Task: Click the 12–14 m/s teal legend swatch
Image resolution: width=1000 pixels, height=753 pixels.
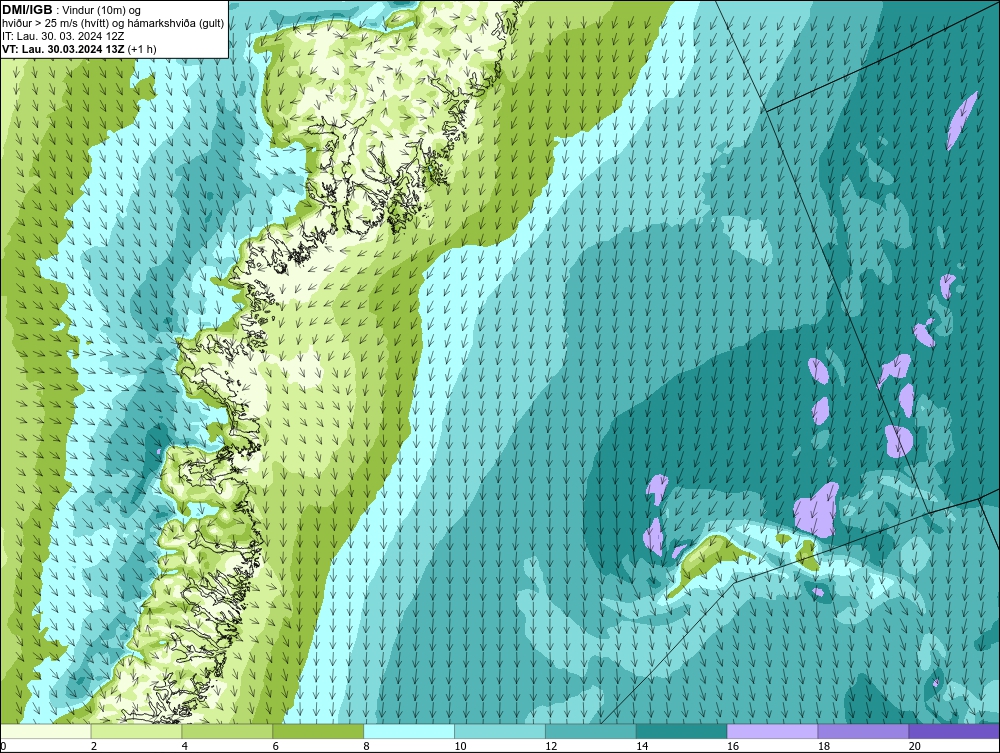Action: coord(591,731)
